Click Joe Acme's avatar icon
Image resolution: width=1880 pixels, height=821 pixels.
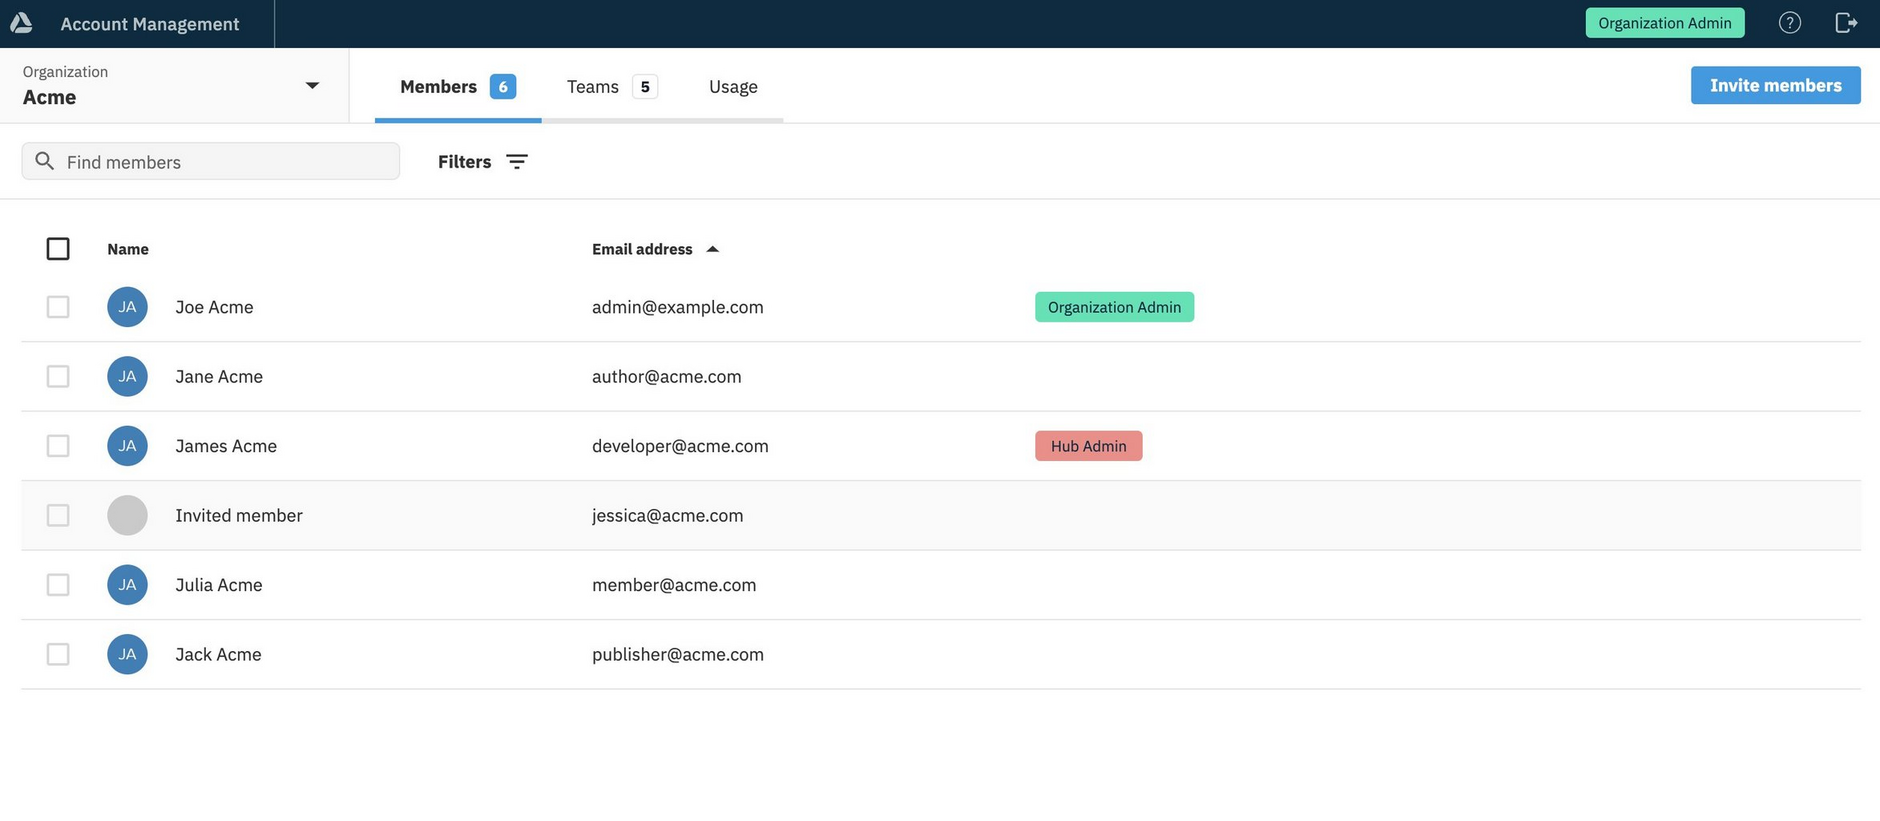pyautogui.click(x=127, y=307)
